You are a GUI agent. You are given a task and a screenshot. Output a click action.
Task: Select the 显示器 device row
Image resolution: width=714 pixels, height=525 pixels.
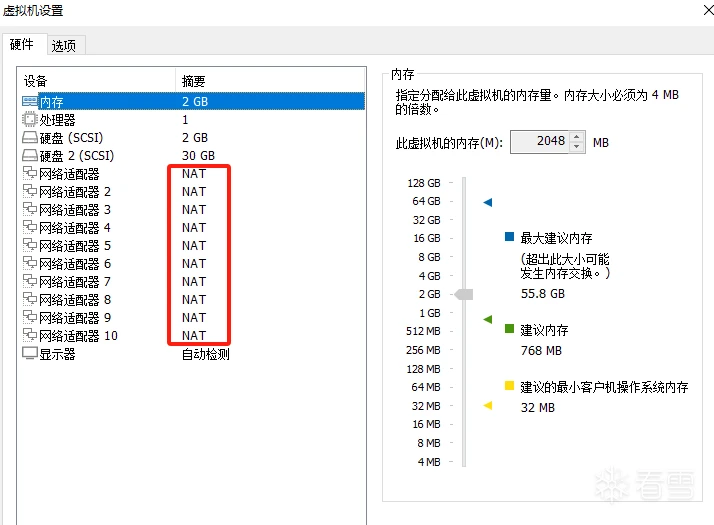(x=193, y=353)
